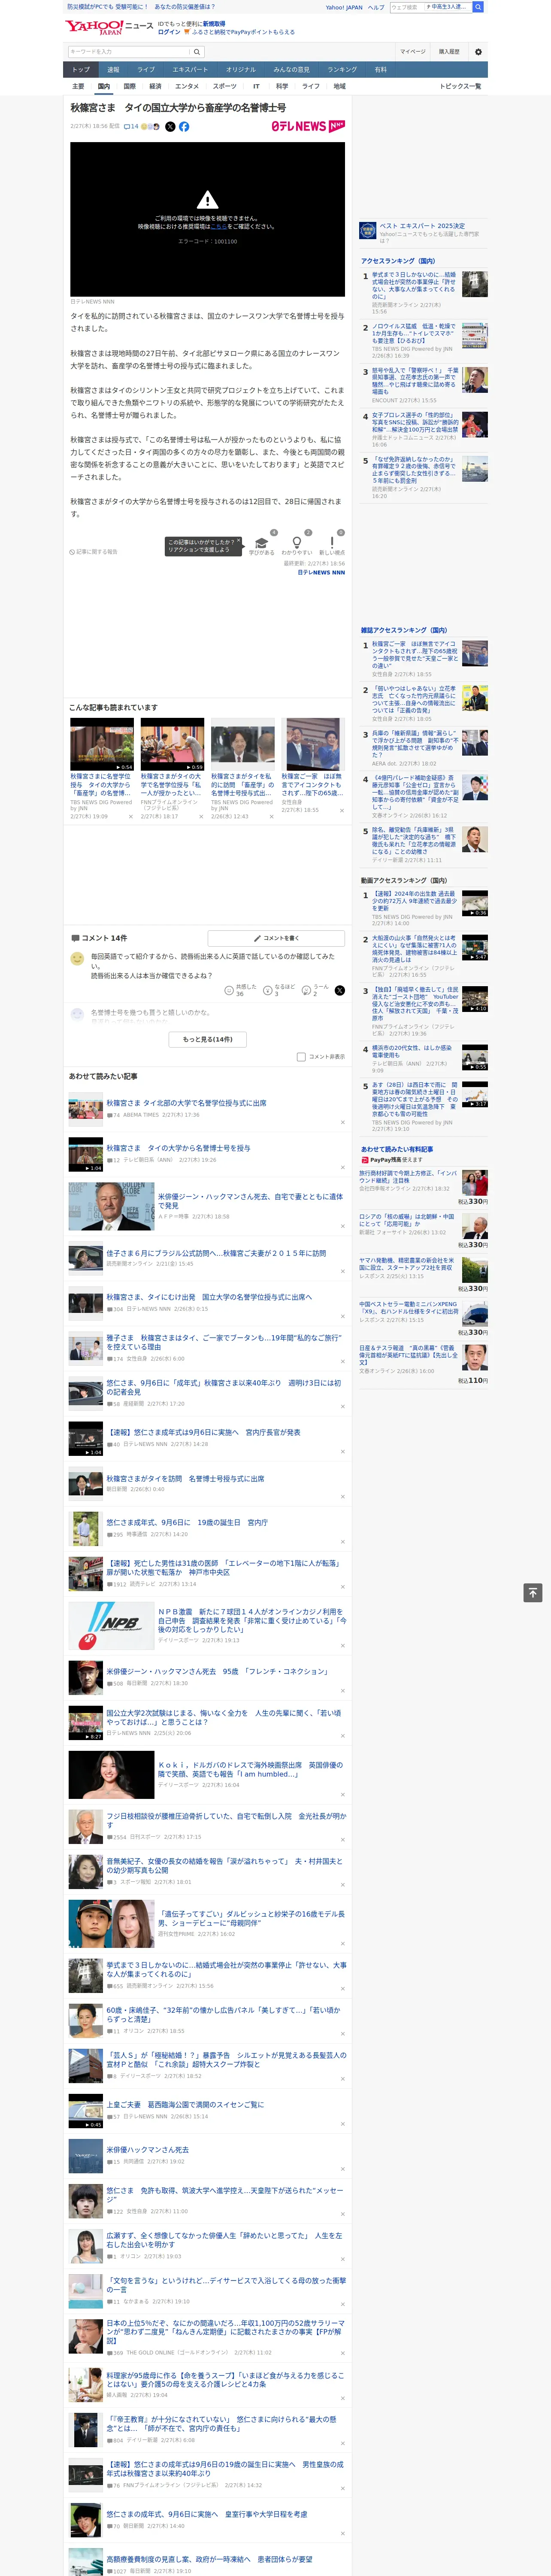Dismiss first related video card with x

pyautogui.click(x=131, y=817)
